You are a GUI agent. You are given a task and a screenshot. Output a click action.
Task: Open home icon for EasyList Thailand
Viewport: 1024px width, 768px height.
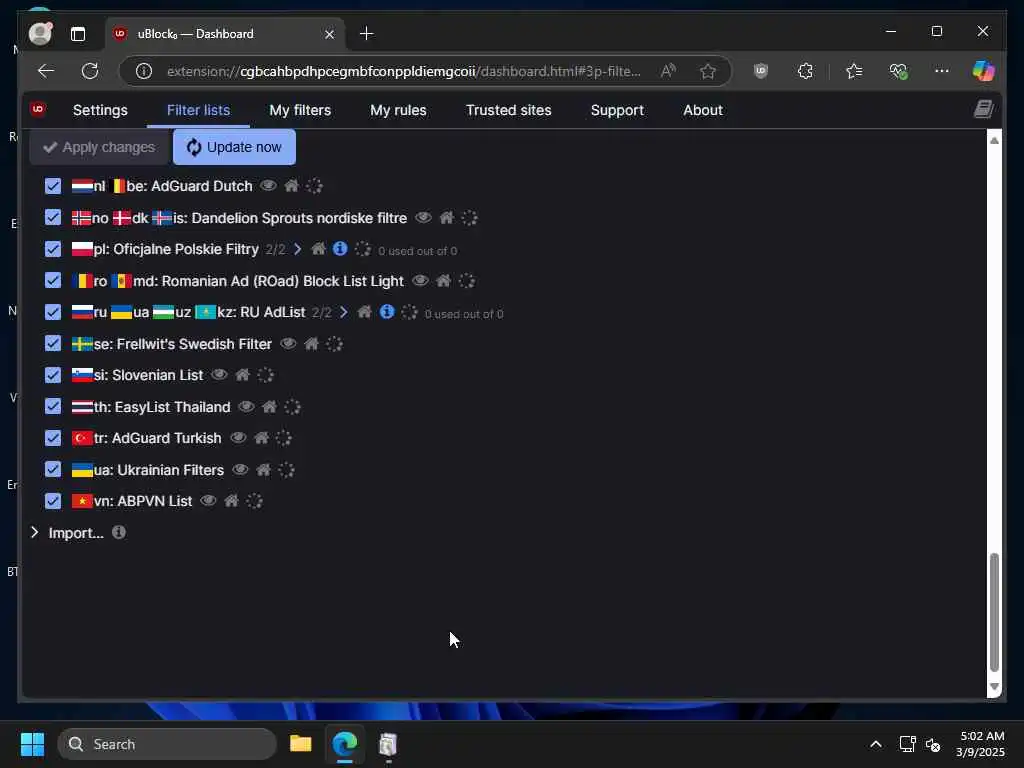pos(269,407)
